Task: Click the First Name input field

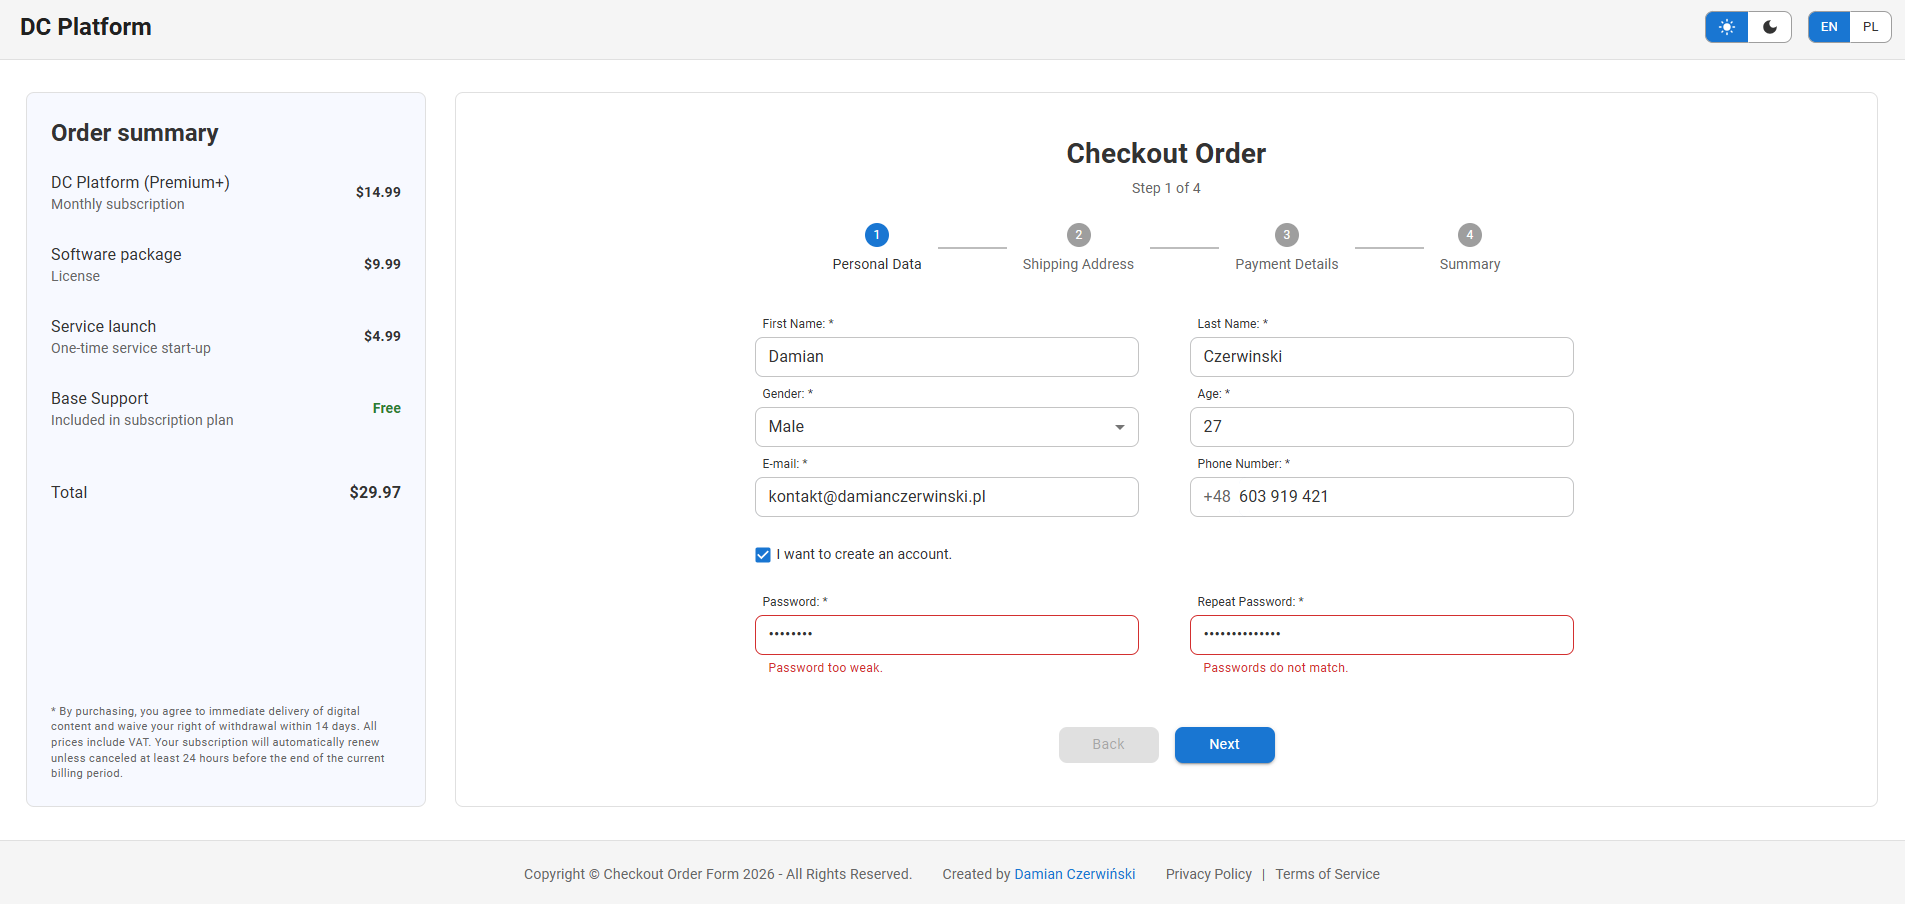Action: 946,357
